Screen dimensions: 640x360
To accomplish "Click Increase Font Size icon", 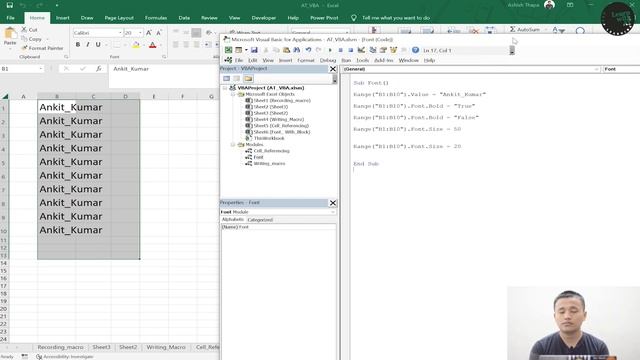I will 149,33.
